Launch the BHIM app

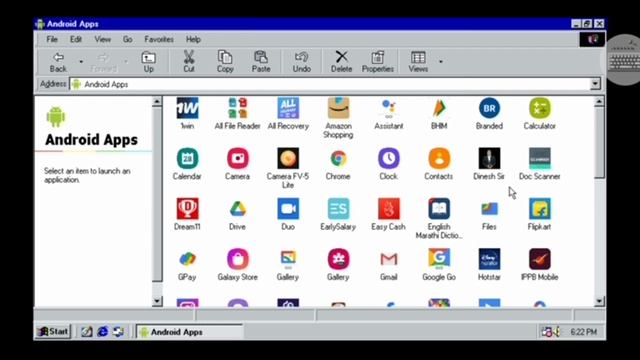pyautogui.click(x=439, y=109)
